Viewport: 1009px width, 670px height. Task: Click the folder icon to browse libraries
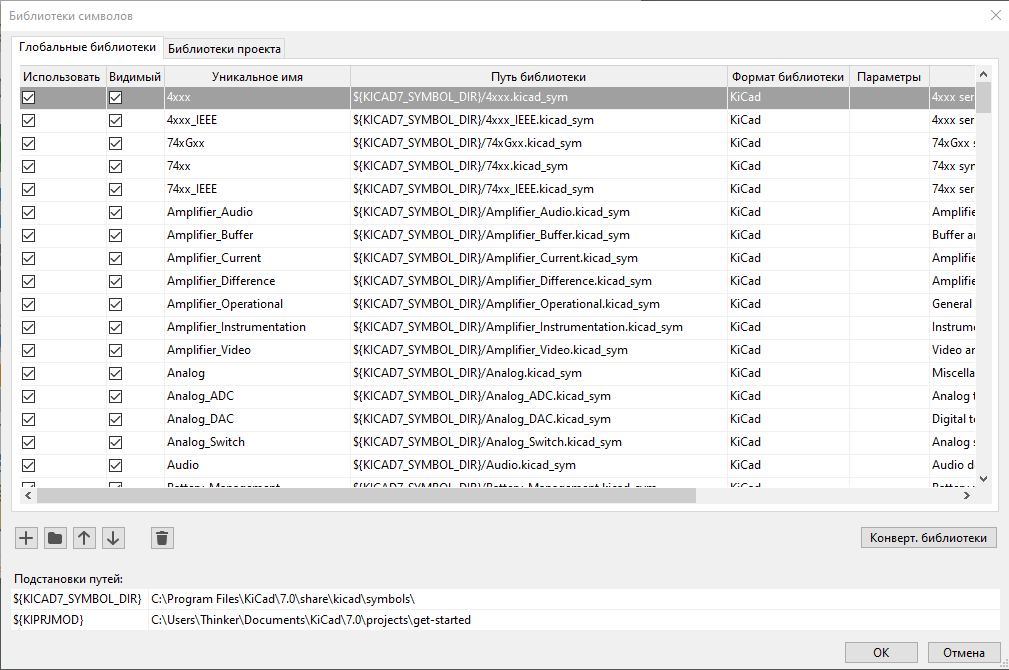[x=56, y=538]
